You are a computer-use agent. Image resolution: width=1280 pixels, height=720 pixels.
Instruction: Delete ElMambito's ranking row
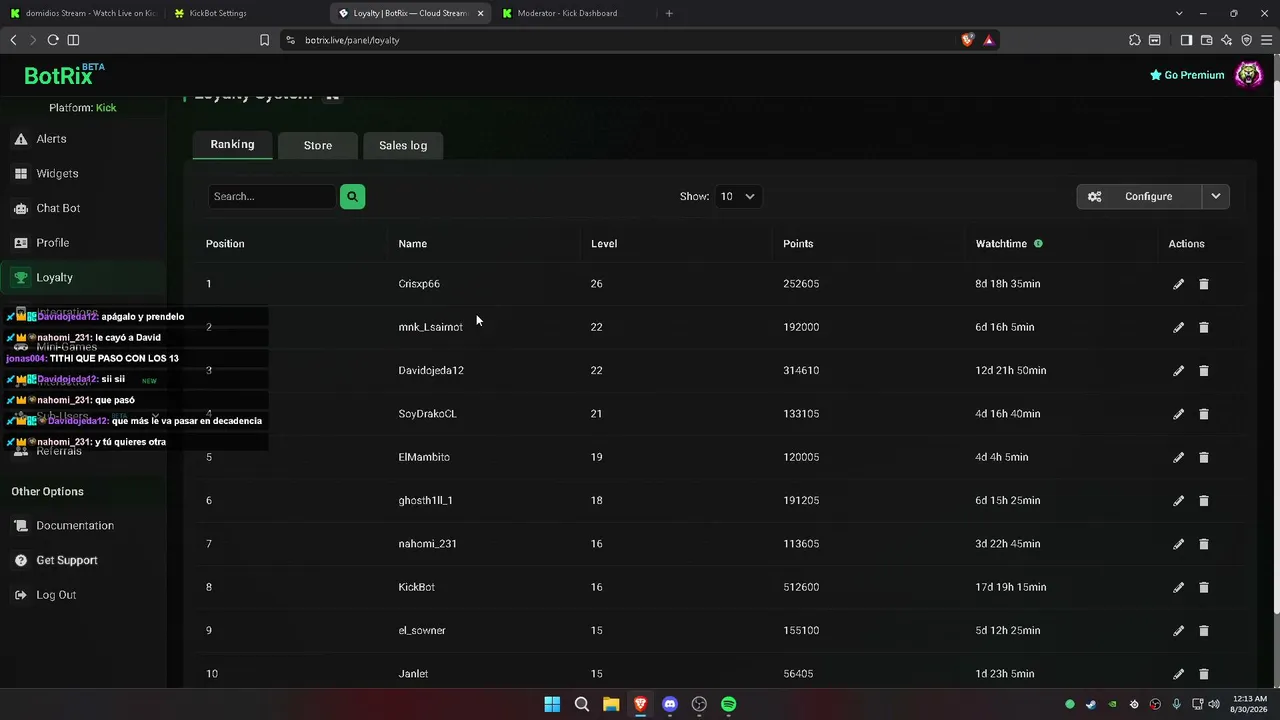pos(1203,457)
